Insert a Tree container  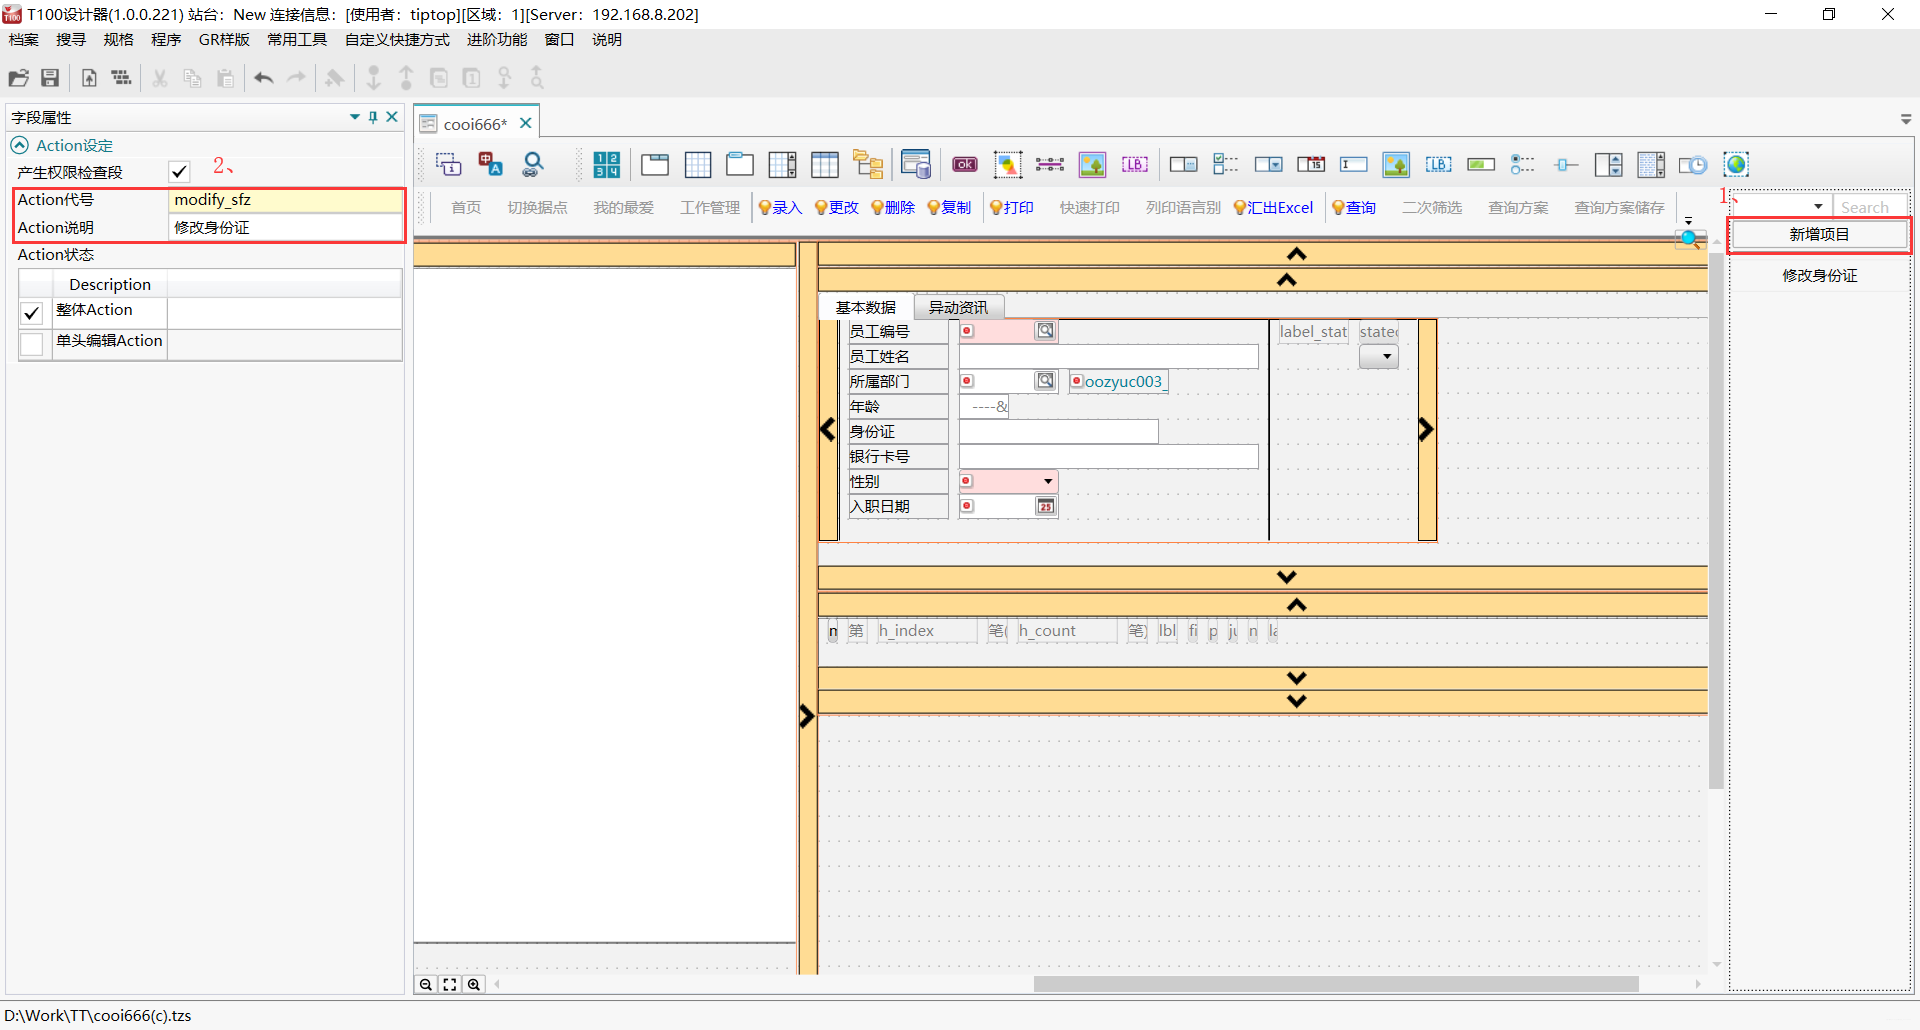point(868,164)
